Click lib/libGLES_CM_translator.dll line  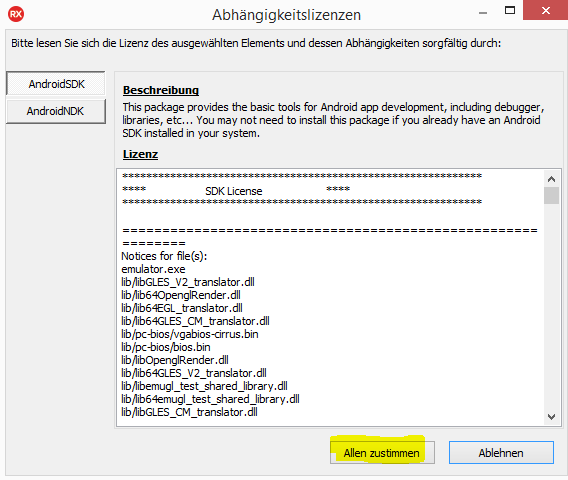[189, 412]
